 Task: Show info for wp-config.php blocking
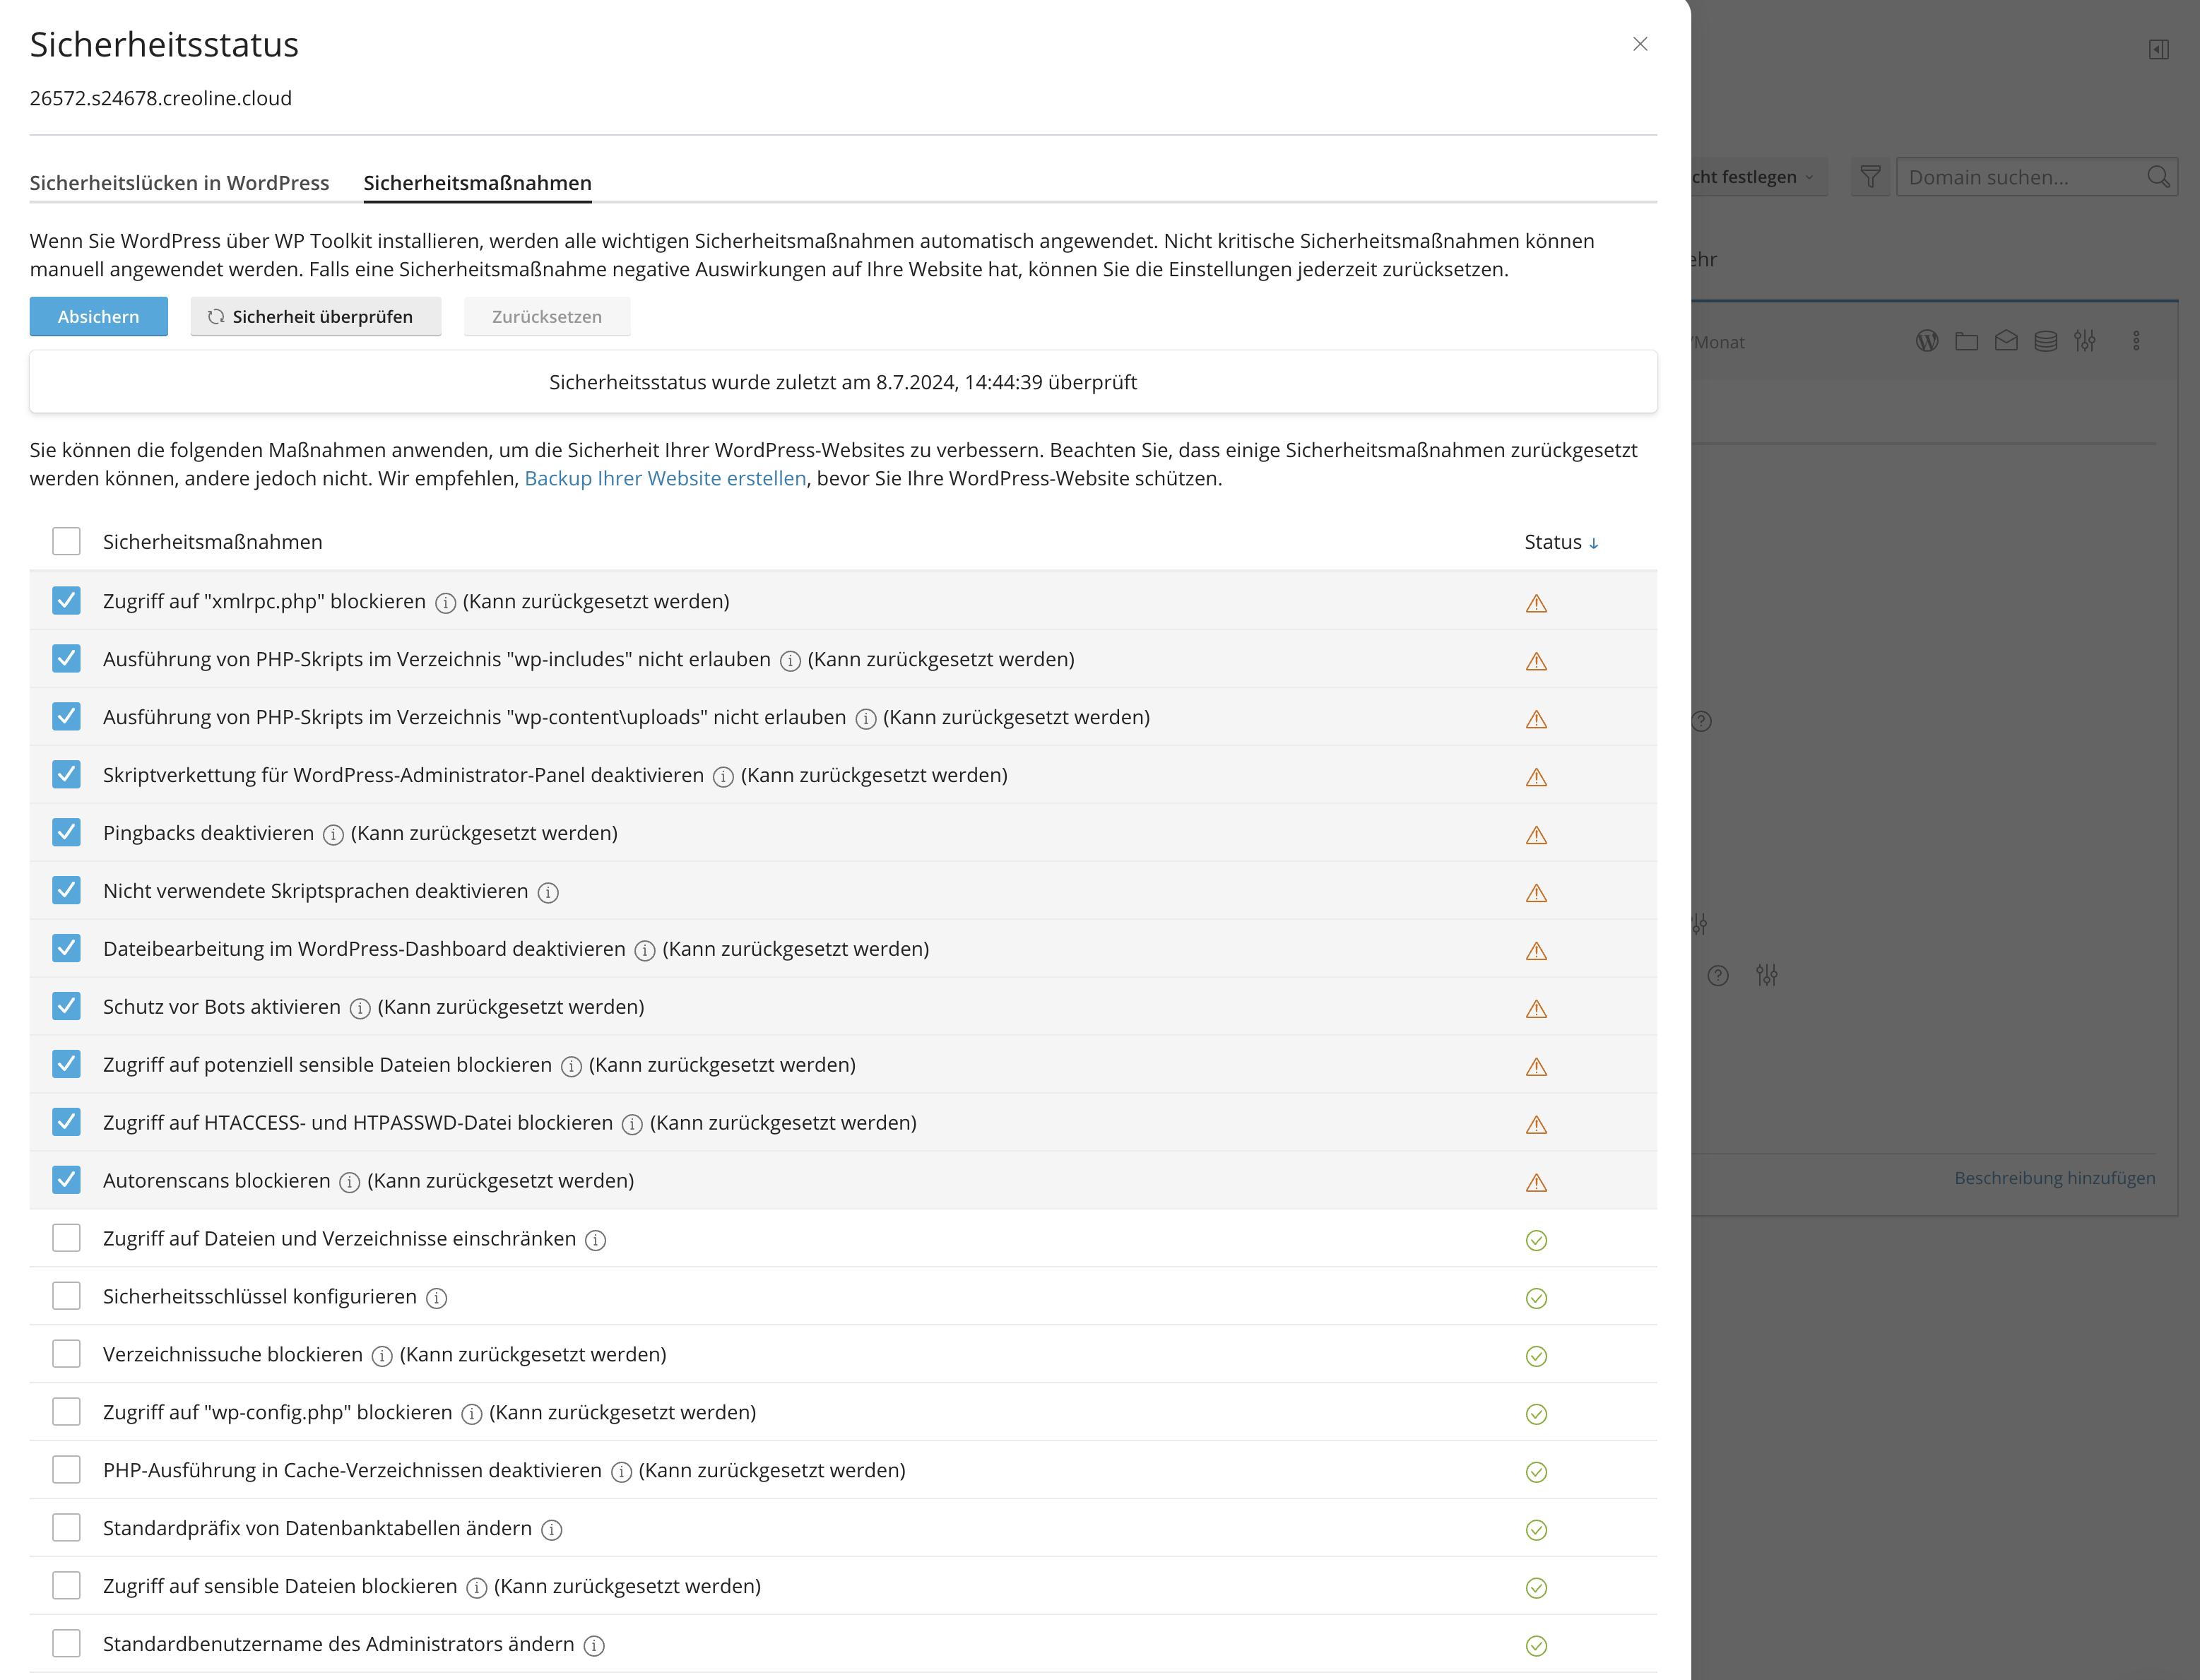click(471, 1415)
